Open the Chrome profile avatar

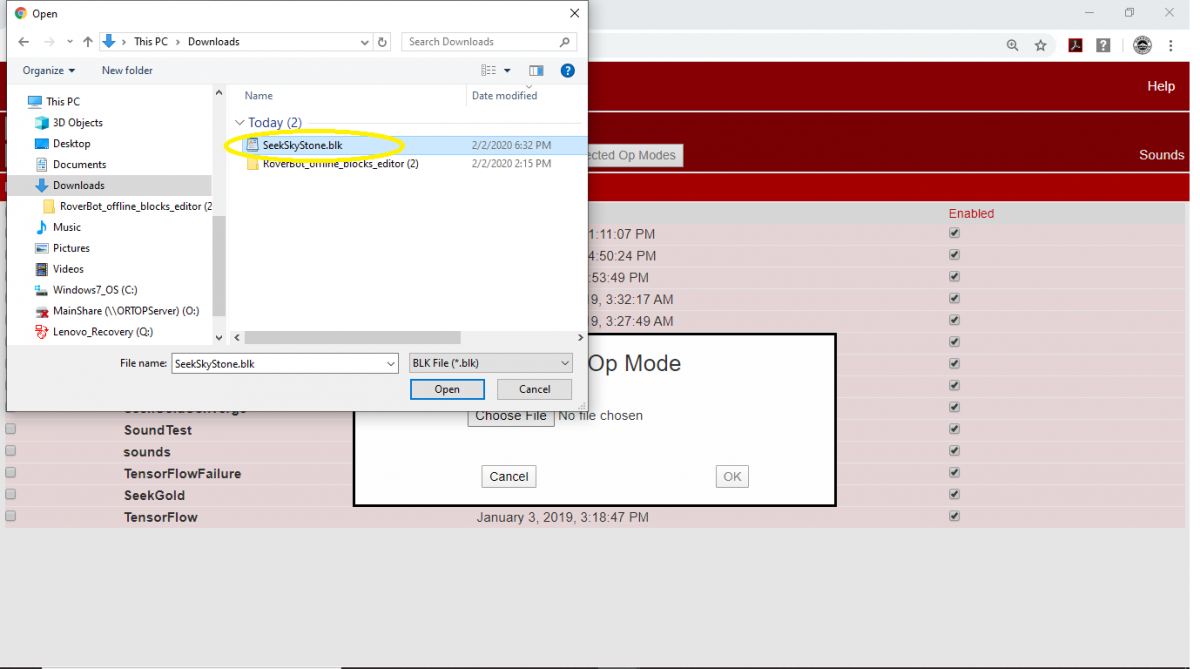point(1142,45)
